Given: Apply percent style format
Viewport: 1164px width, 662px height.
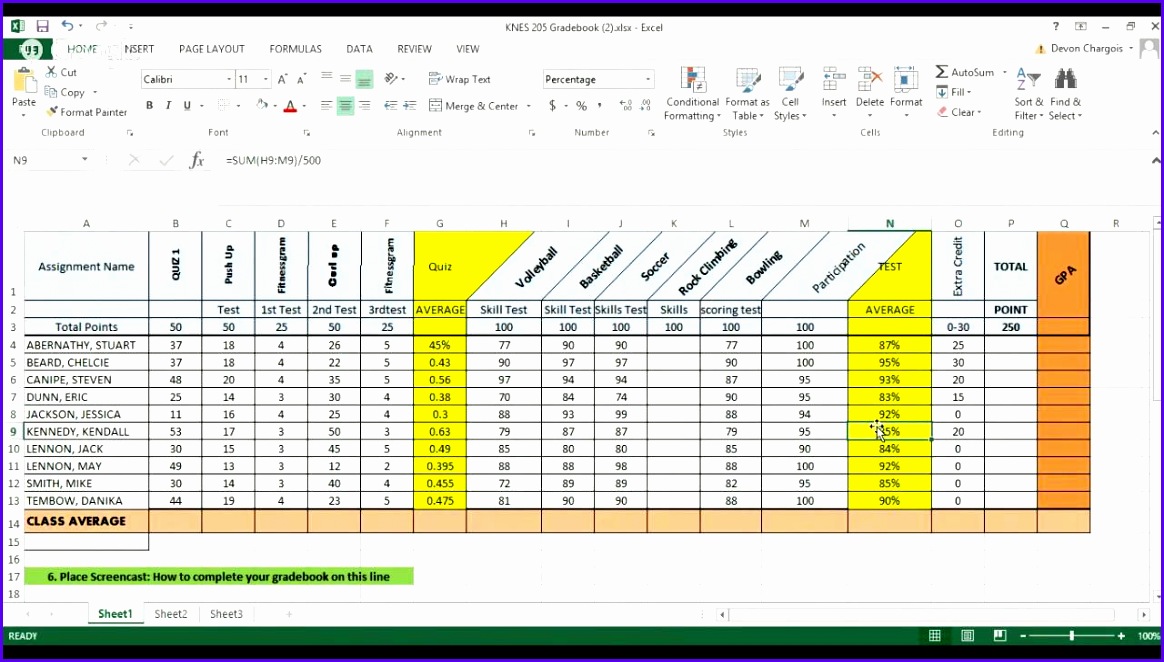Looking at the screenshot, I should click(581, 105).
